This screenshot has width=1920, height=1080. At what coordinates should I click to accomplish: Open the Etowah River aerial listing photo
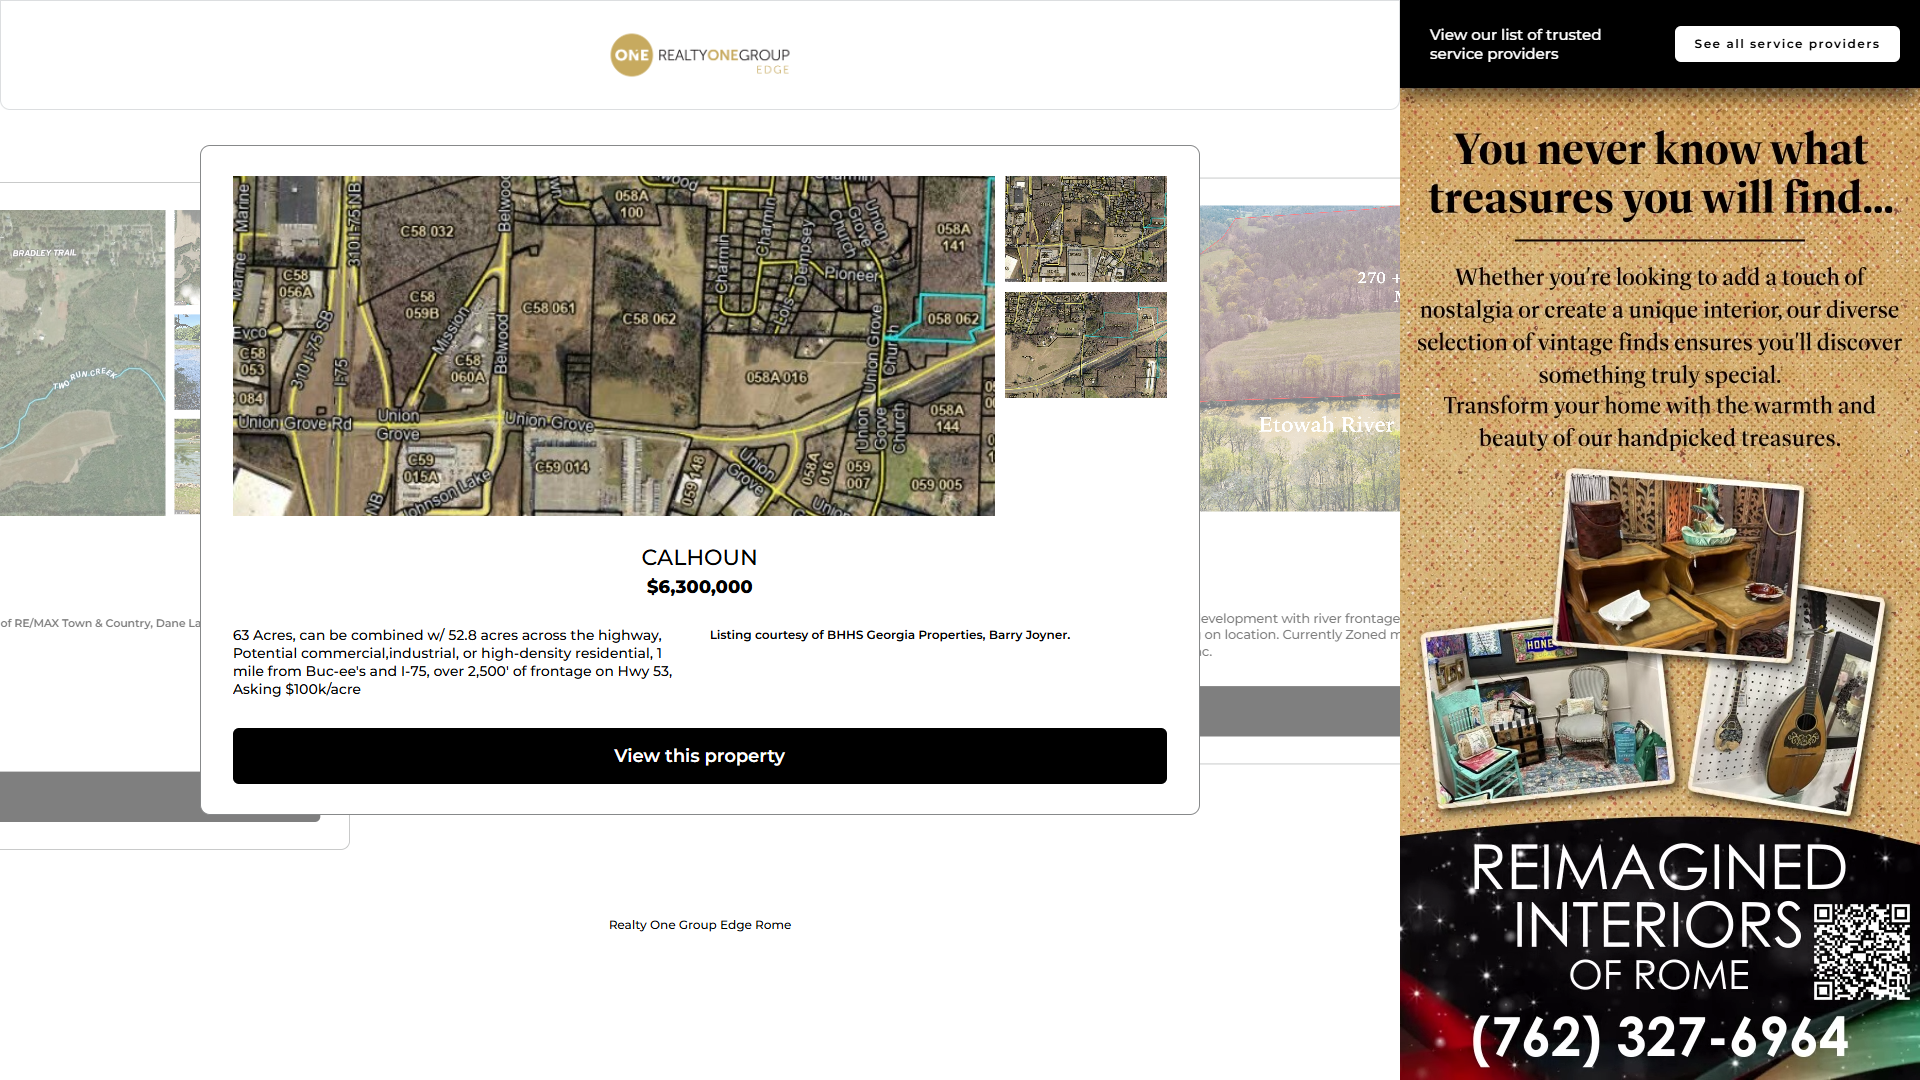(1299, 359)
